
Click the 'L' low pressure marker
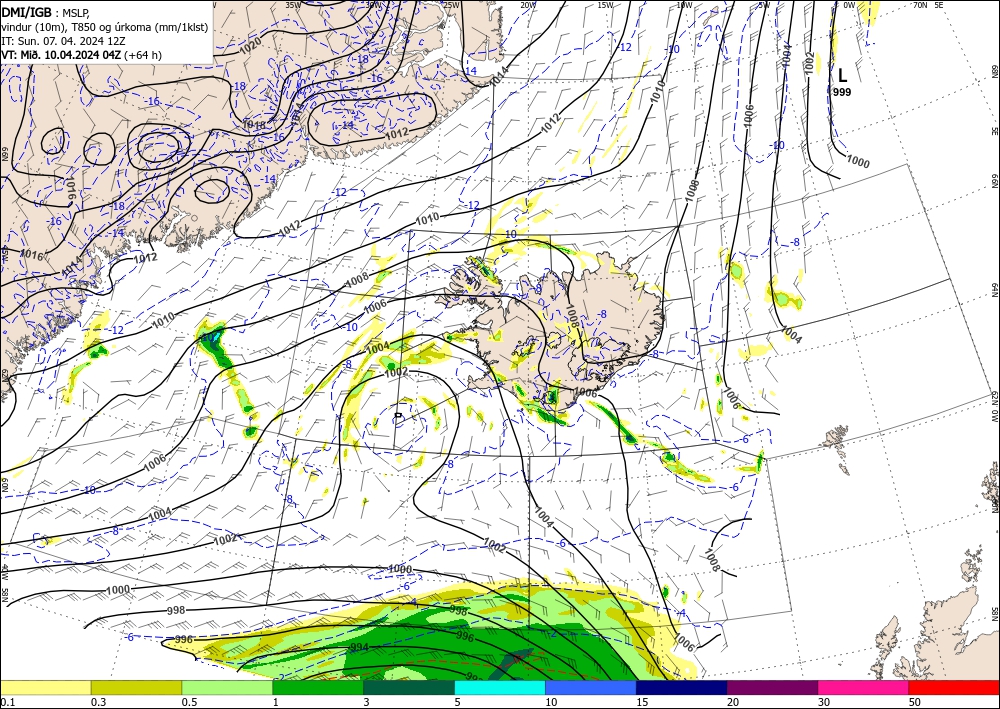[842, 75]
